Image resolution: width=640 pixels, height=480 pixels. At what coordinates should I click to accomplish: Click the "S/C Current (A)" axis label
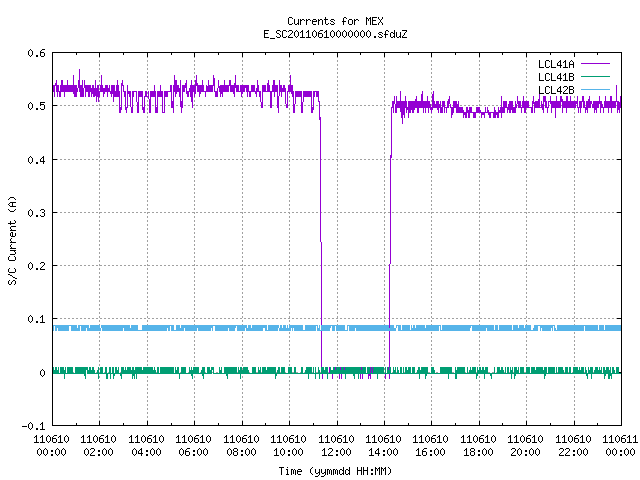pyautogui.click(x=12, y=240)
